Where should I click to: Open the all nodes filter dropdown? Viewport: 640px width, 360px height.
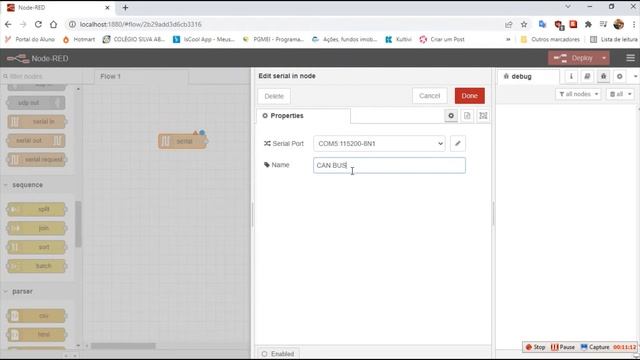pyautogui.click(x=578, y=94)
